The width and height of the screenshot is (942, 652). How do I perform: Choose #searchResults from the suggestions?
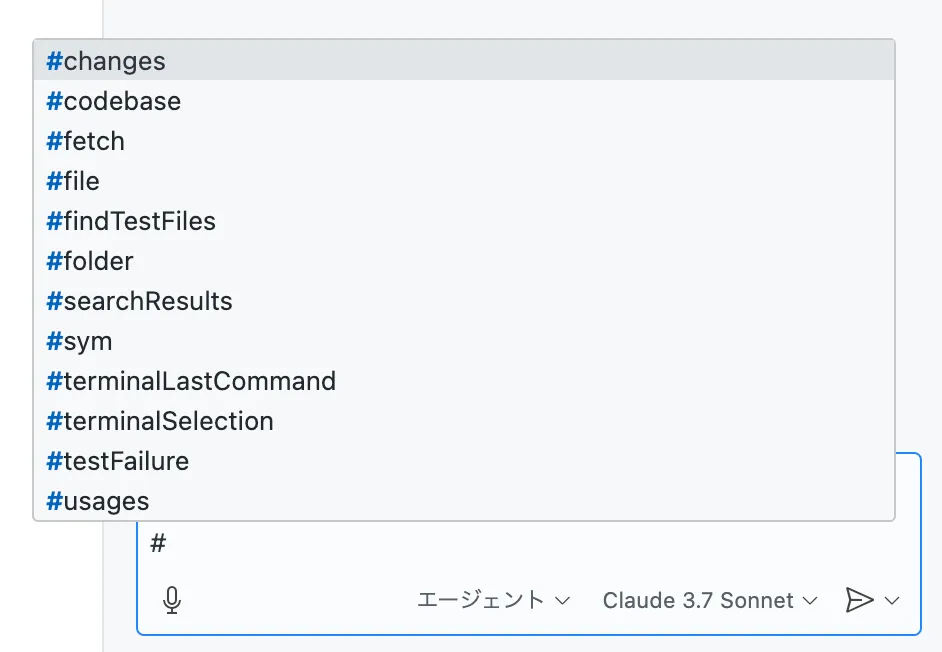click(x=139, y=301)
